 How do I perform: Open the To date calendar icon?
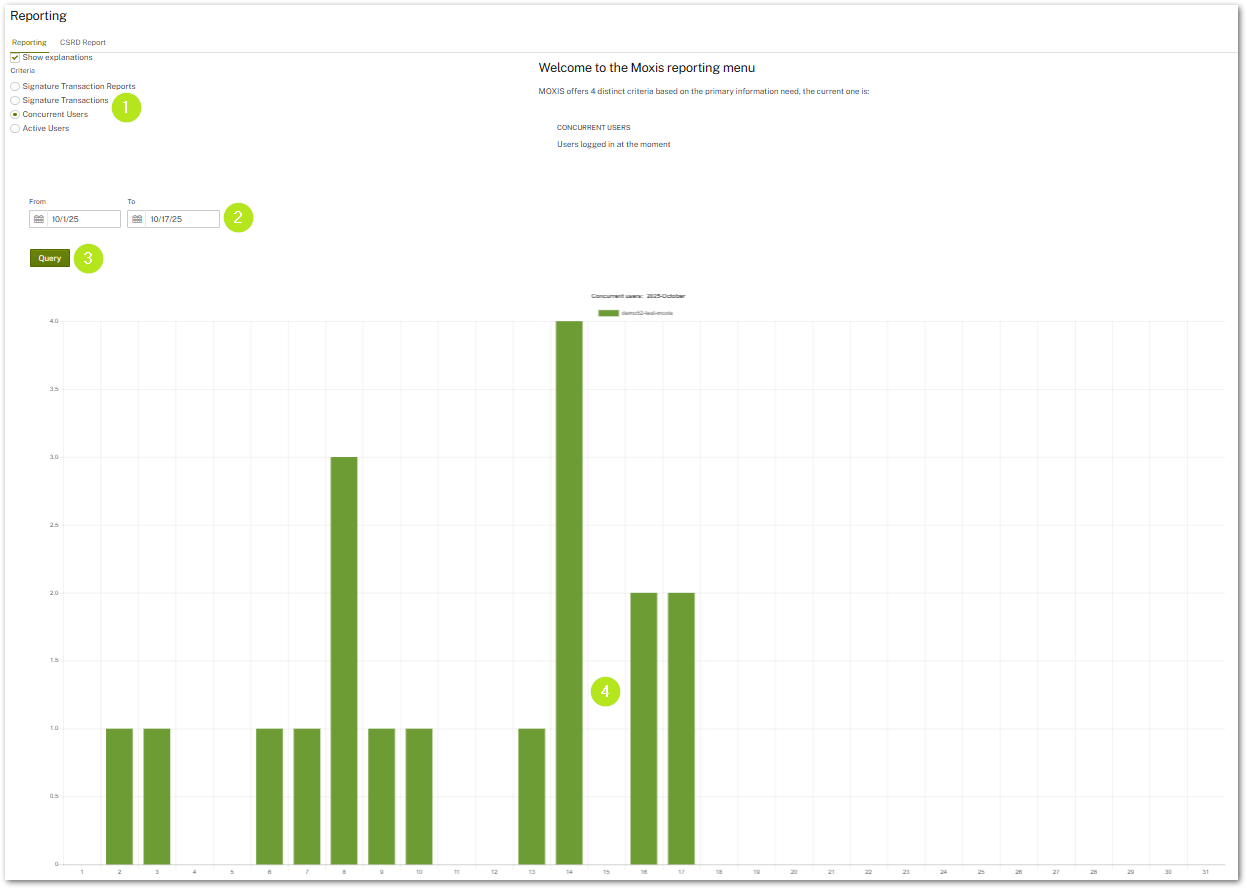click(x=137, y=219)
